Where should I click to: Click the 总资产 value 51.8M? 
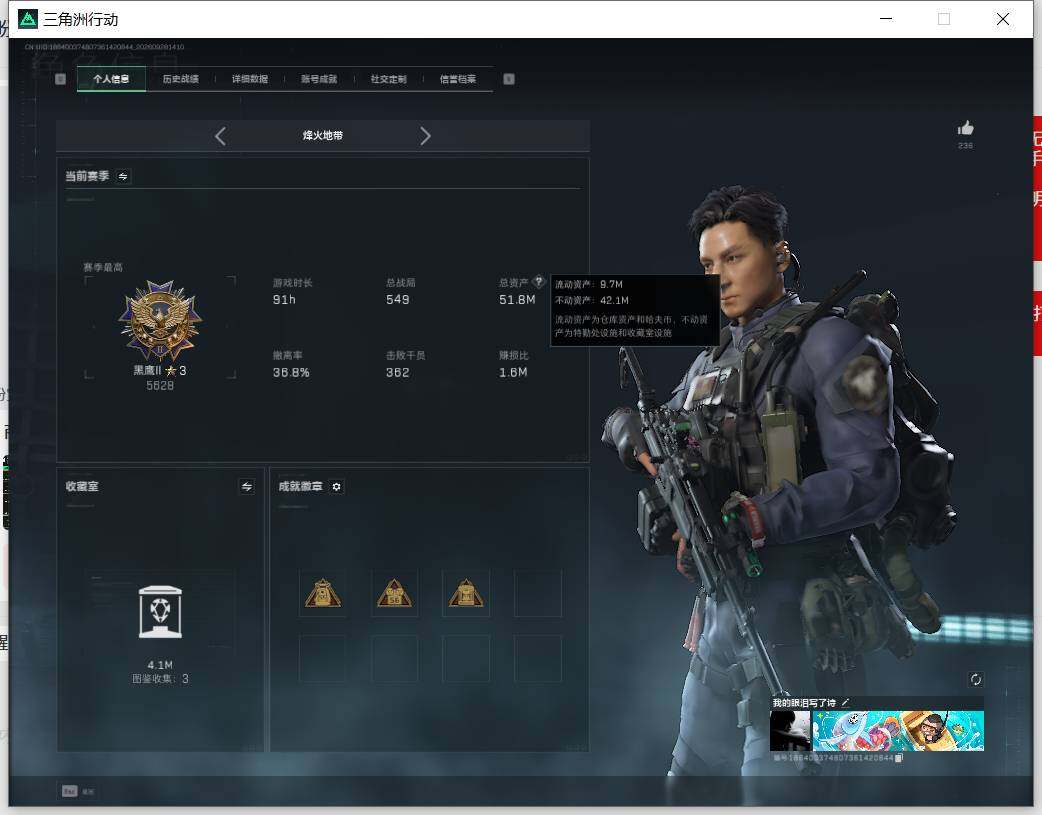tap(517, 300)
